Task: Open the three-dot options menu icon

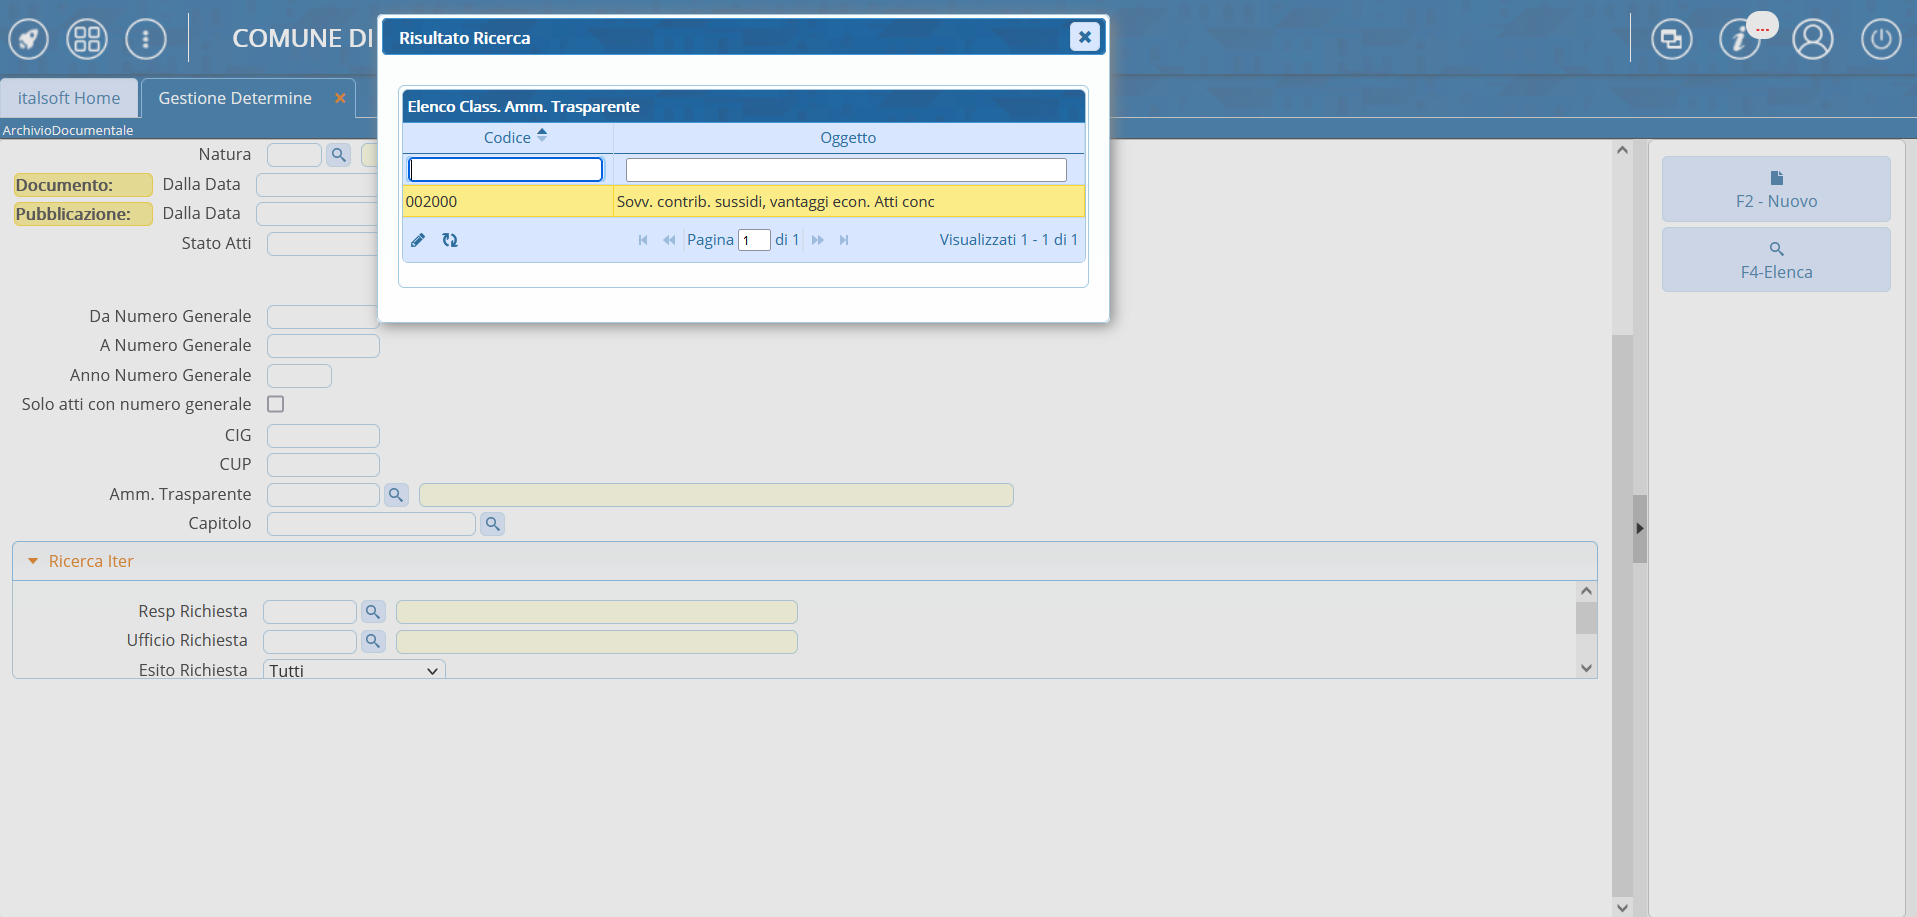Action: click(x=146, y=40)
